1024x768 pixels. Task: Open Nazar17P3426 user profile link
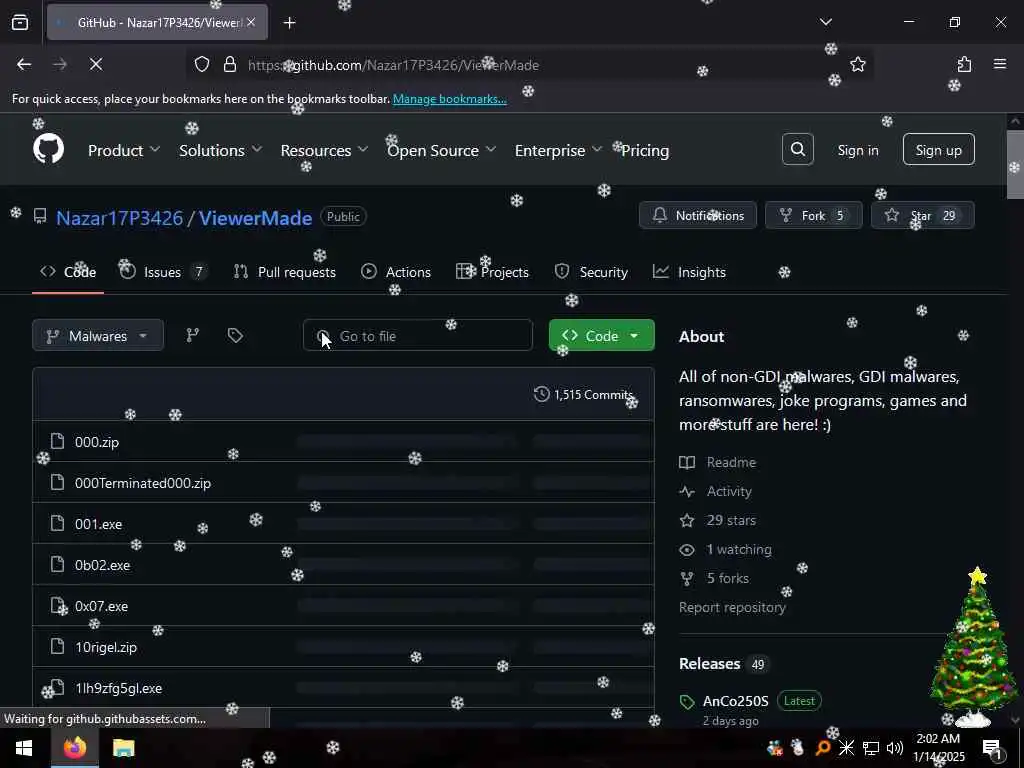120,217
